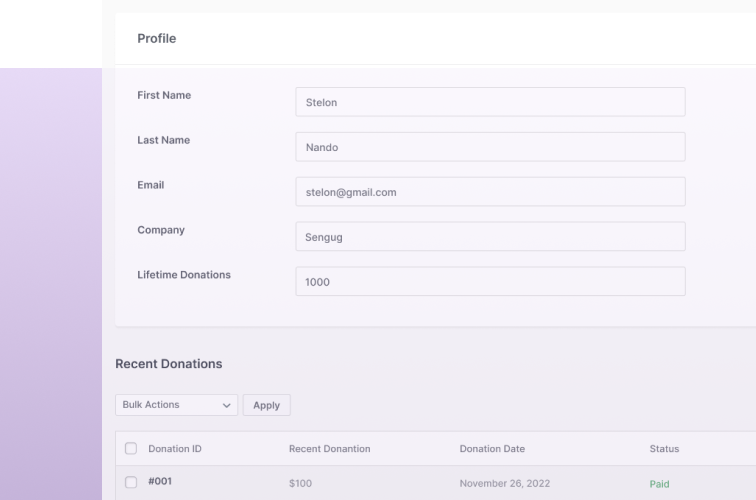Click the Profile section heading
Image resolution: width=756 pixels, height=500 pixels.
(157, 39)
